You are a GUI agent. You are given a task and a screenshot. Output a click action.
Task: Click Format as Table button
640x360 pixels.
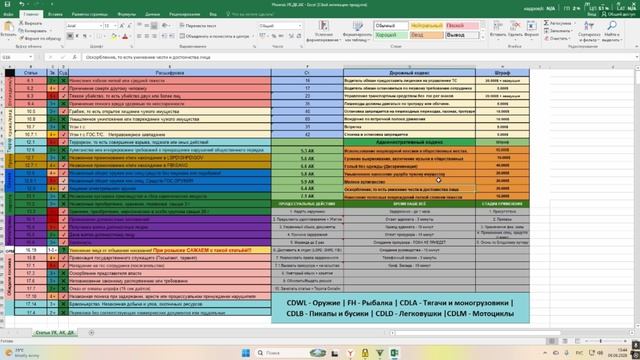tap(357, 31)
